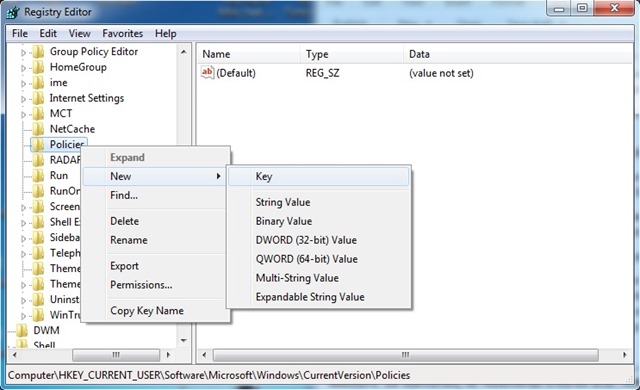The image size is (640, 390).
Task: Click the Name column header
Action: click(x=250, y=54)
